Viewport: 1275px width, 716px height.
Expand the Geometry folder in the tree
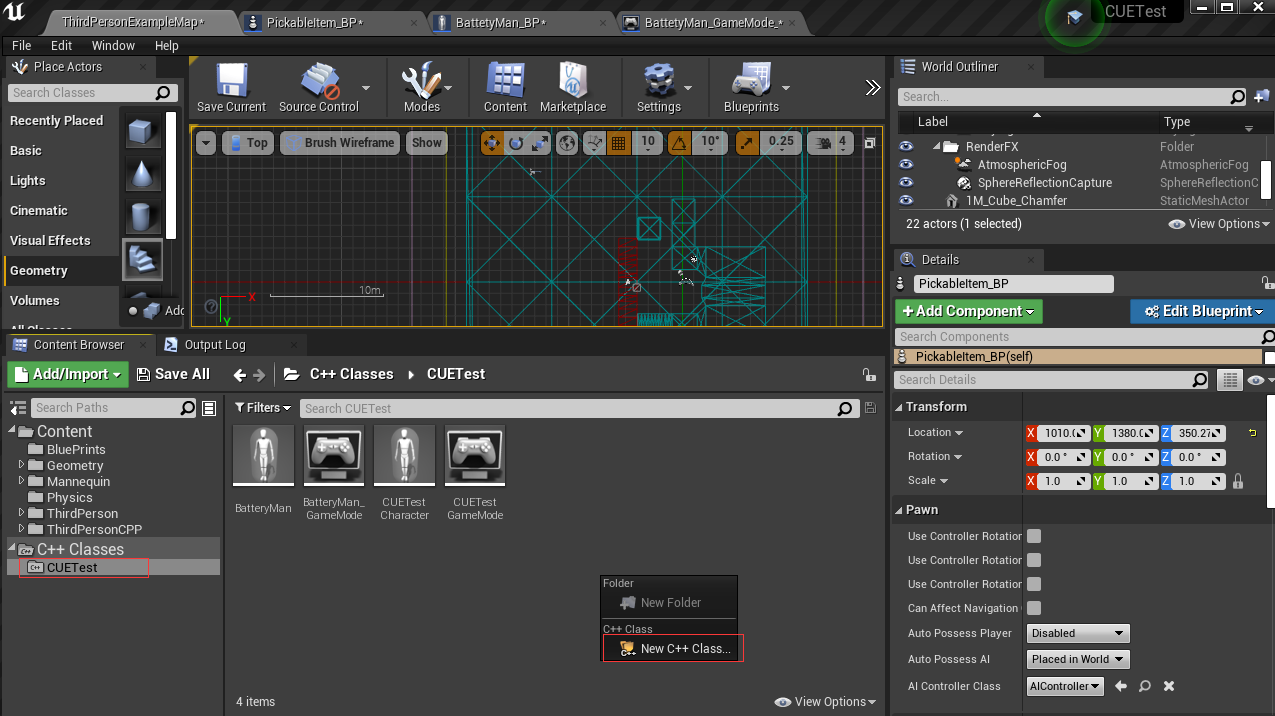click(x=22, y=465)
